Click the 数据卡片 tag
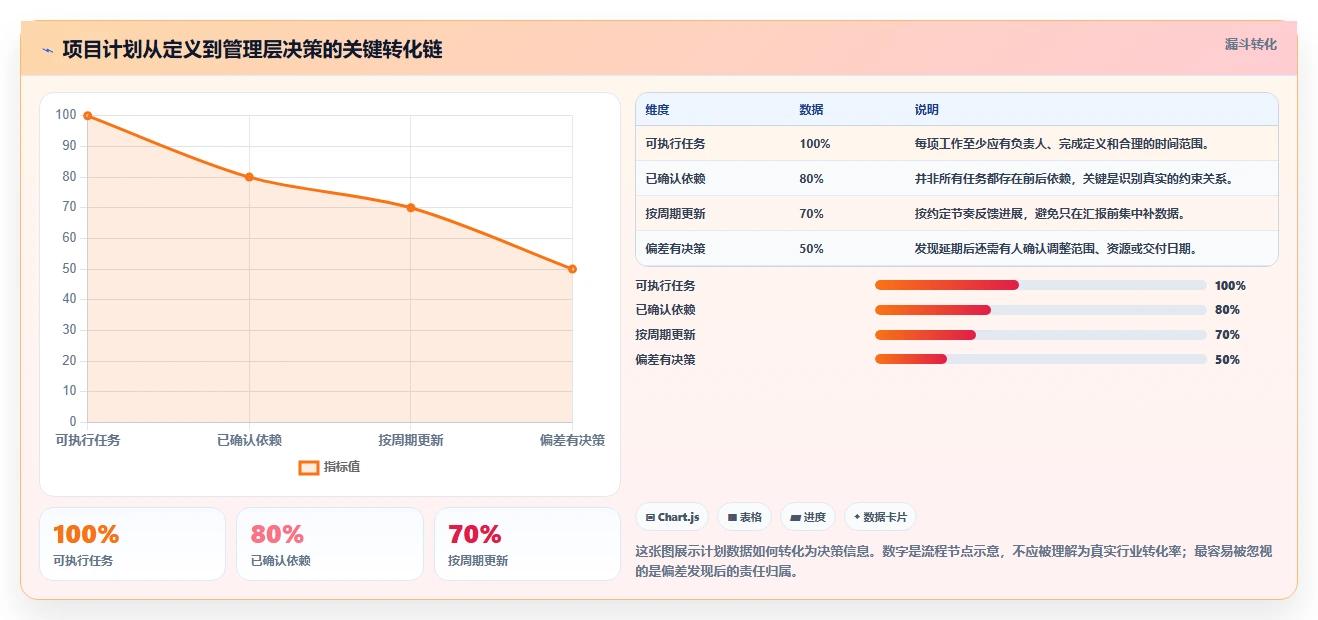The image size is (1318, 620). pyautogui.click(x=880, y=517)
